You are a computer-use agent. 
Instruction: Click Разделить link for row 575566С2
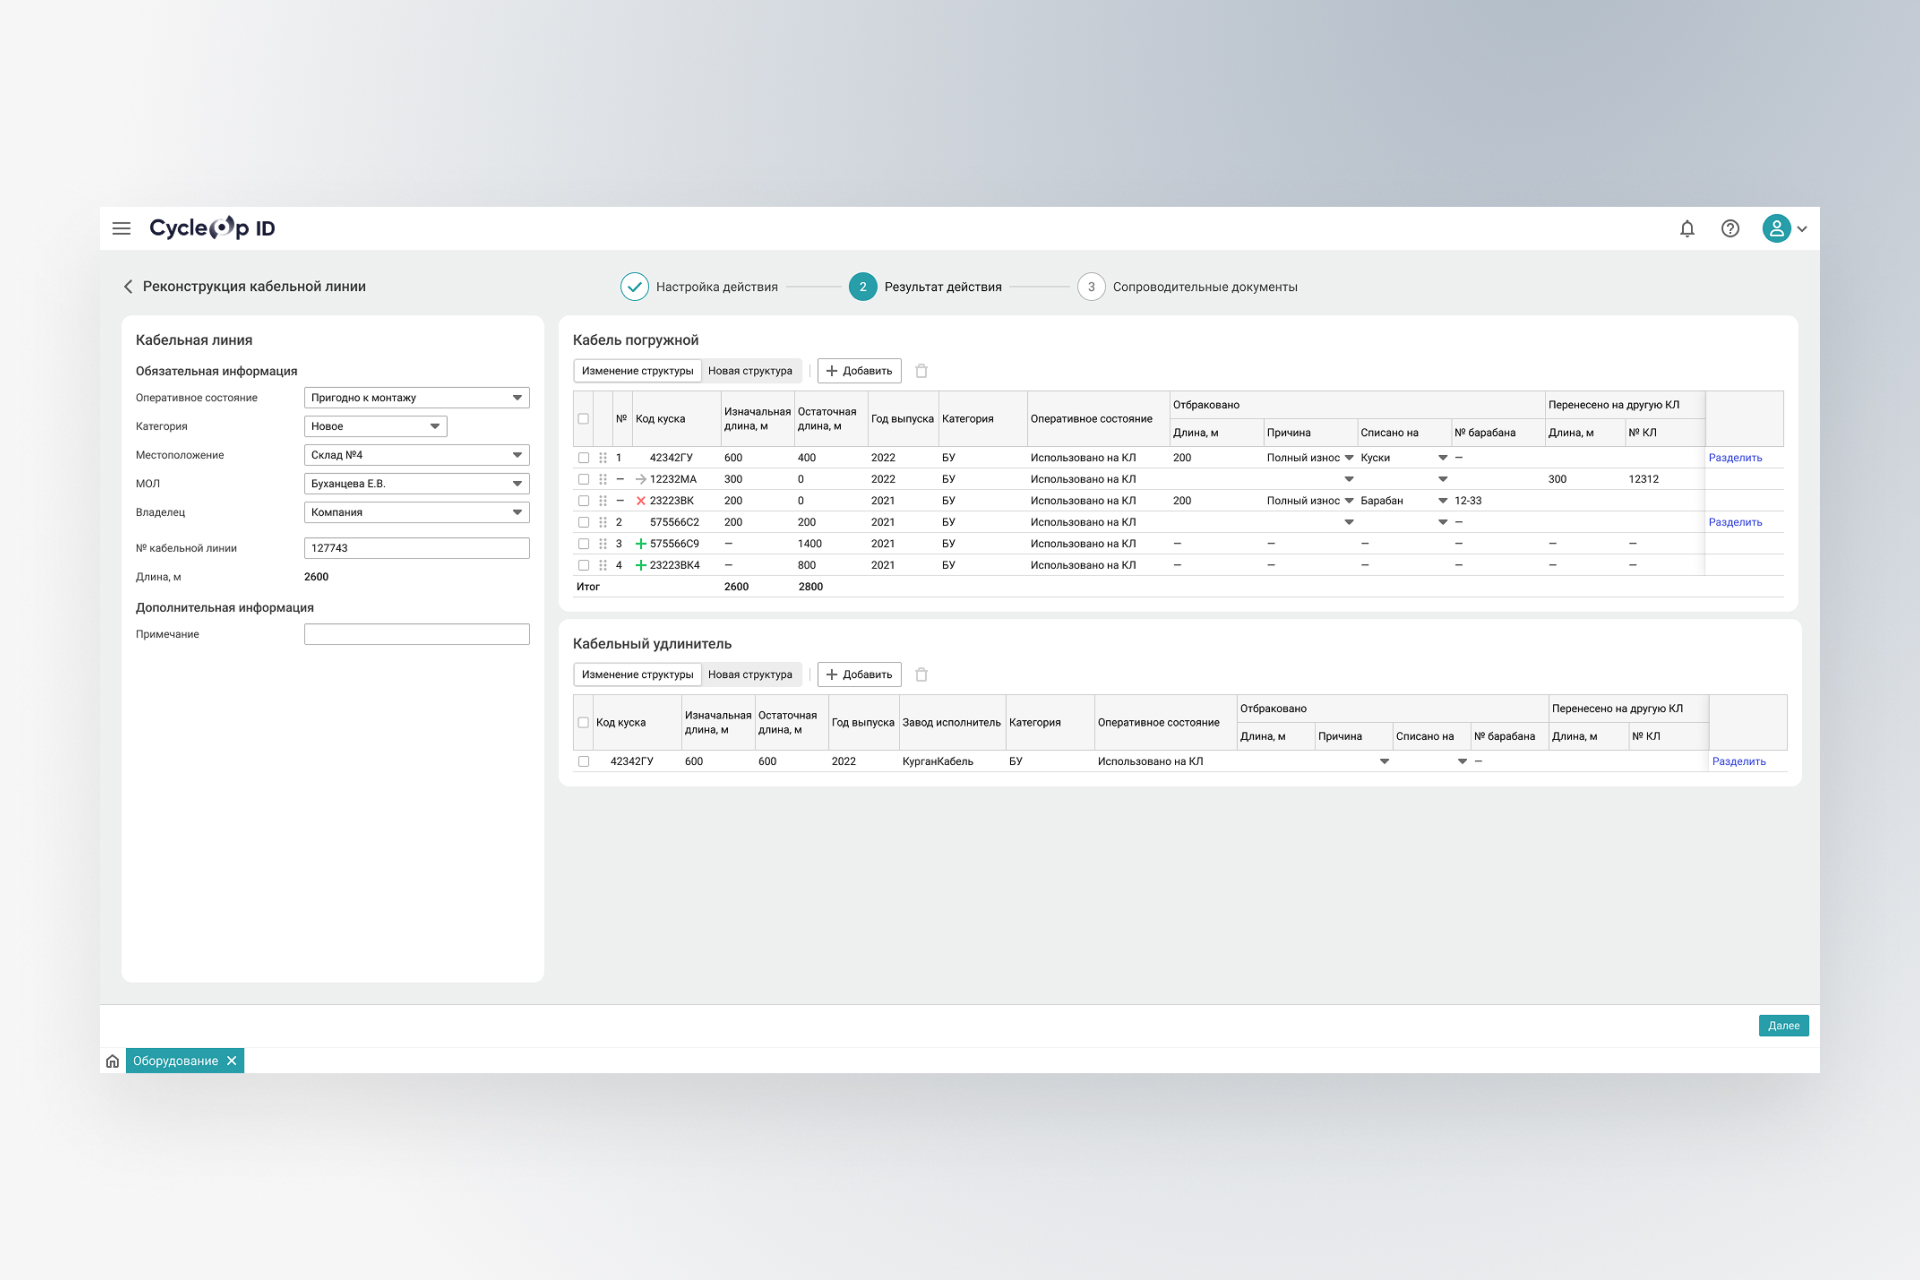tap(1735, 523)
